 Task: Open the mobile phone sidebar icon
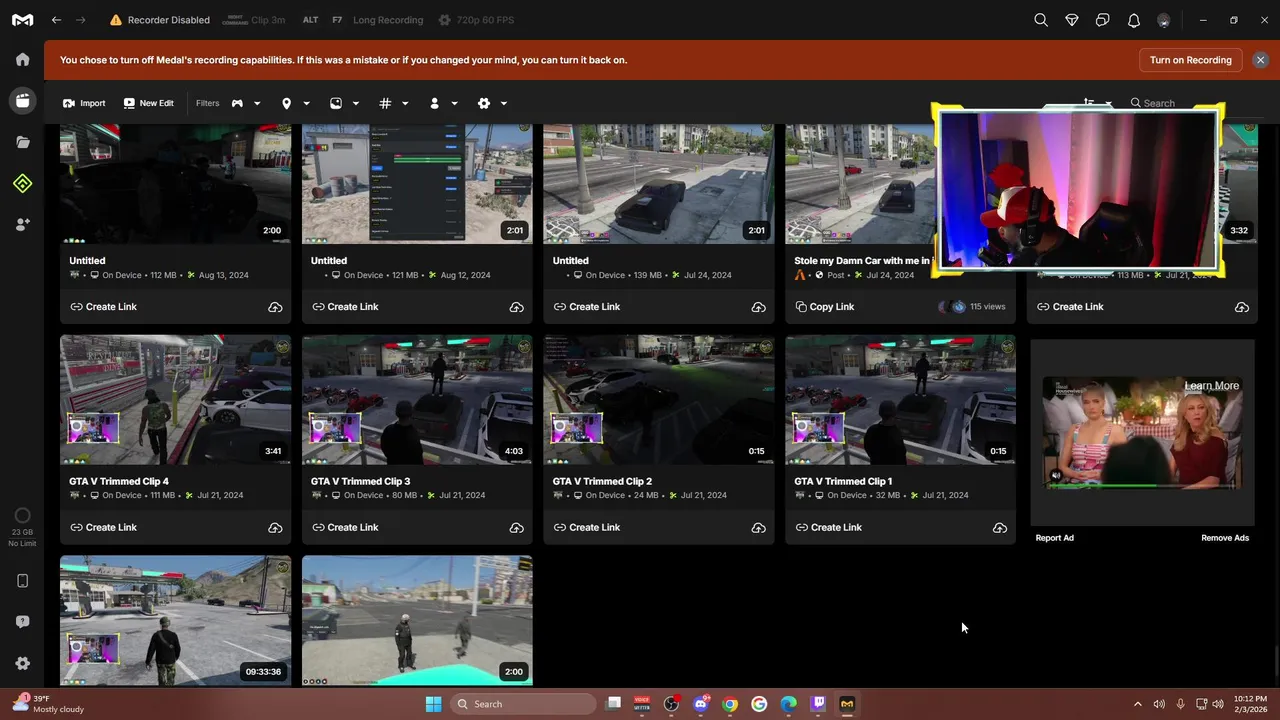[22, 581]
